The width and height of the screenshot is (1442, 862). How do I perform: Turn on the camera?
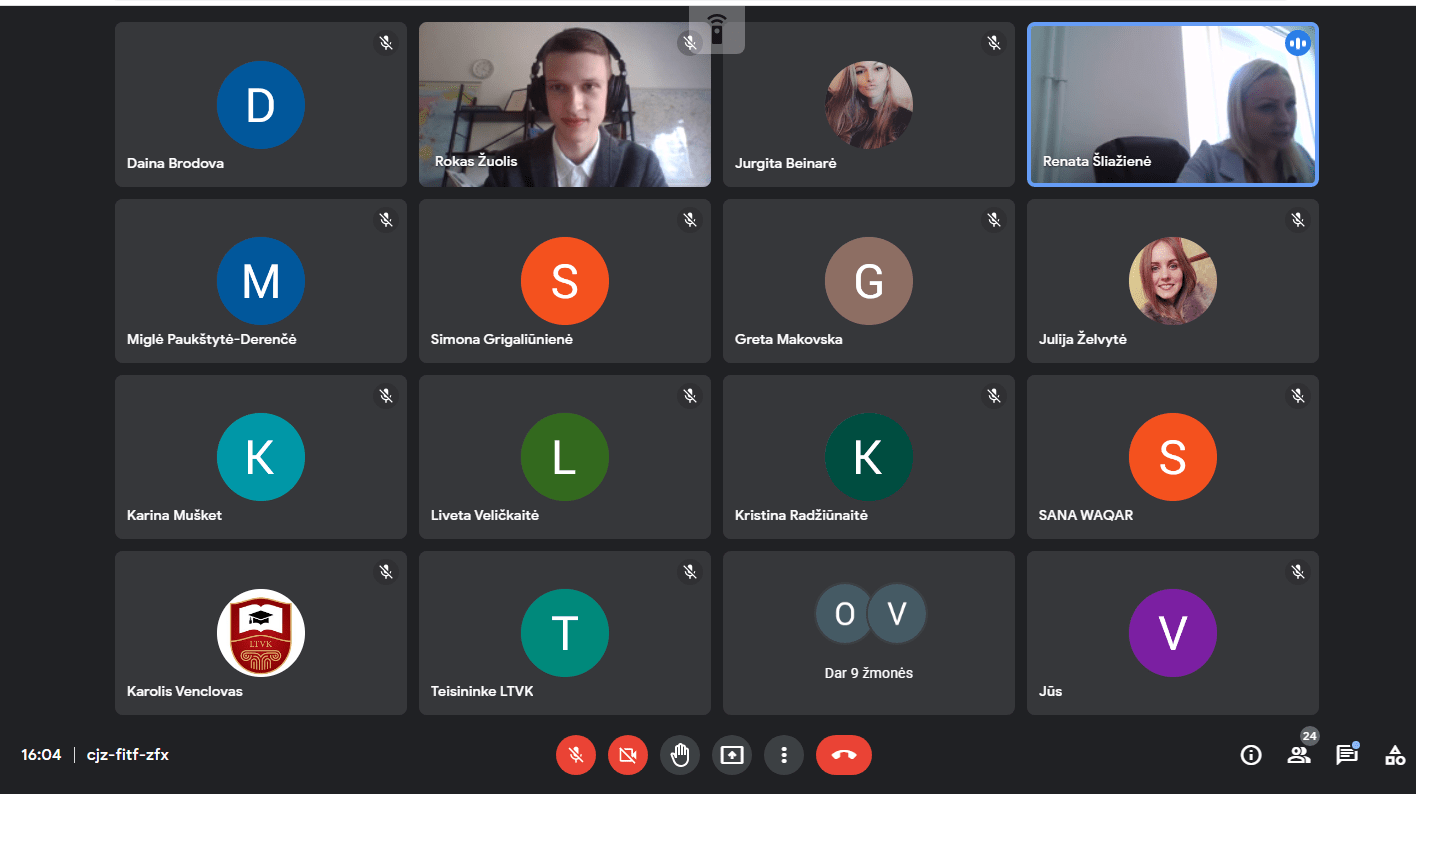[628, 755]
